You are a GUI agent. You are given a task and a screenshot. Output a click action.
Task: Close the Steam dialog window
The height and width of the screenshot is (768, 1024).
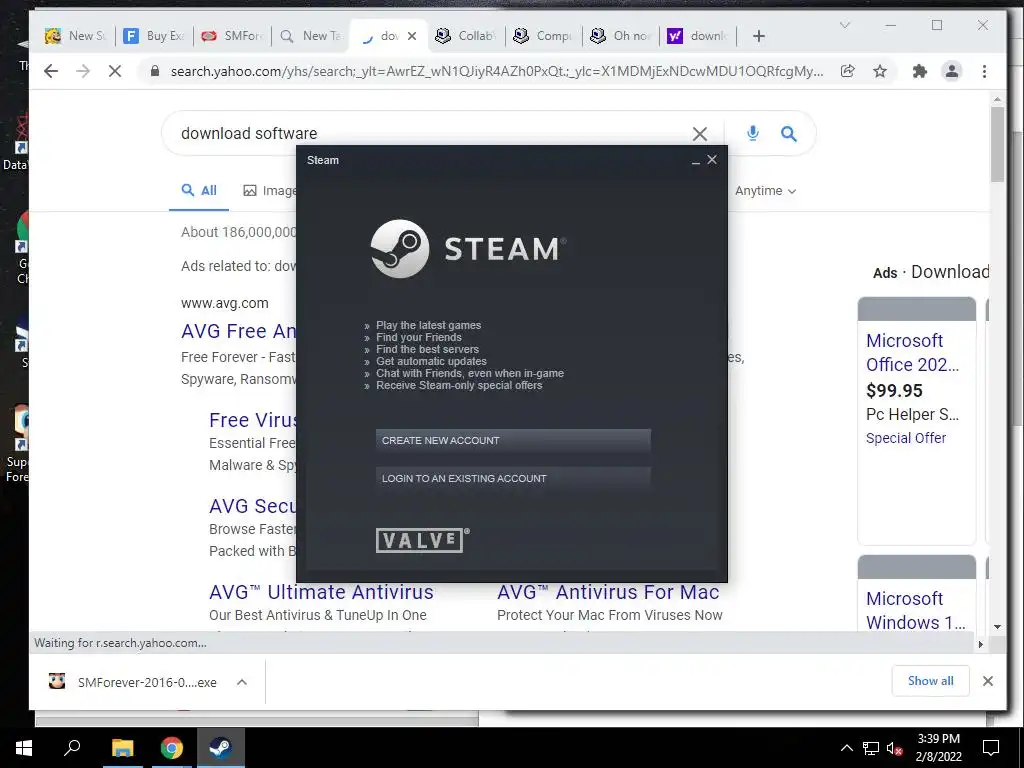[712, 159]
